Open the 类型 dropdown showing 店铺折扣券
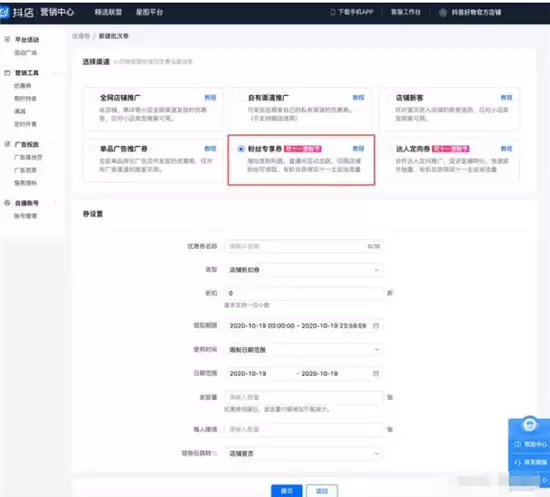550x497 pixels. 304,270
